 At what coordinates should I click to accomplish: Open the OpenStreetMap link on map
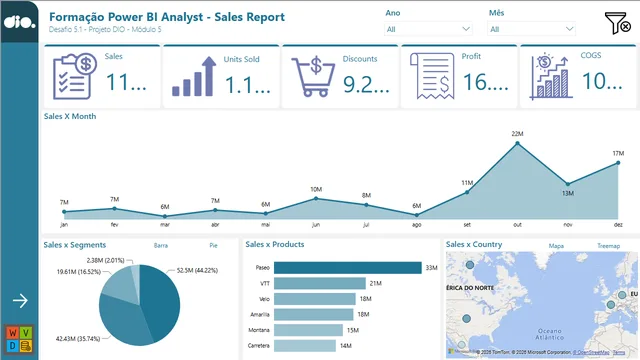coord(591,352)
